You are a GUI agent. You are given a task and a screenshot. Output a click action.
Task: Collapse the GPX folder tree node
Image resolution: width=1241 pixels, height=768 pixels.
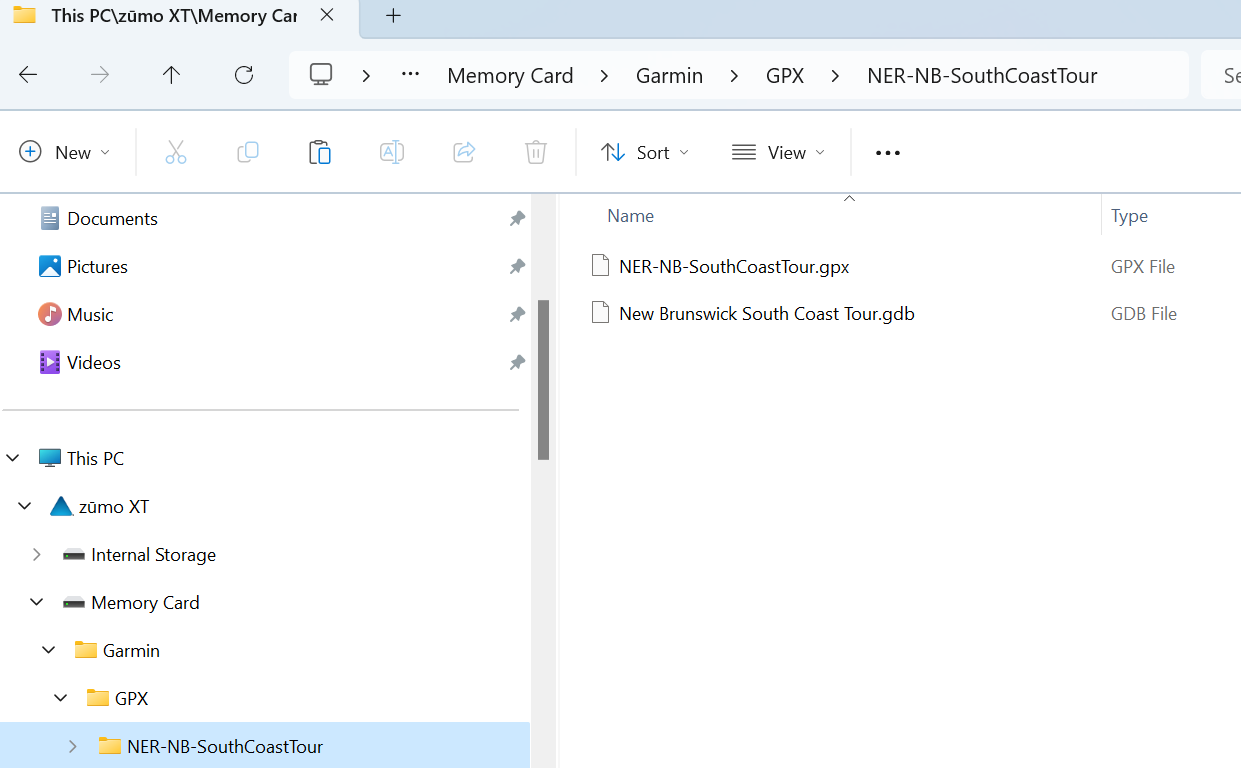[61, 698]
